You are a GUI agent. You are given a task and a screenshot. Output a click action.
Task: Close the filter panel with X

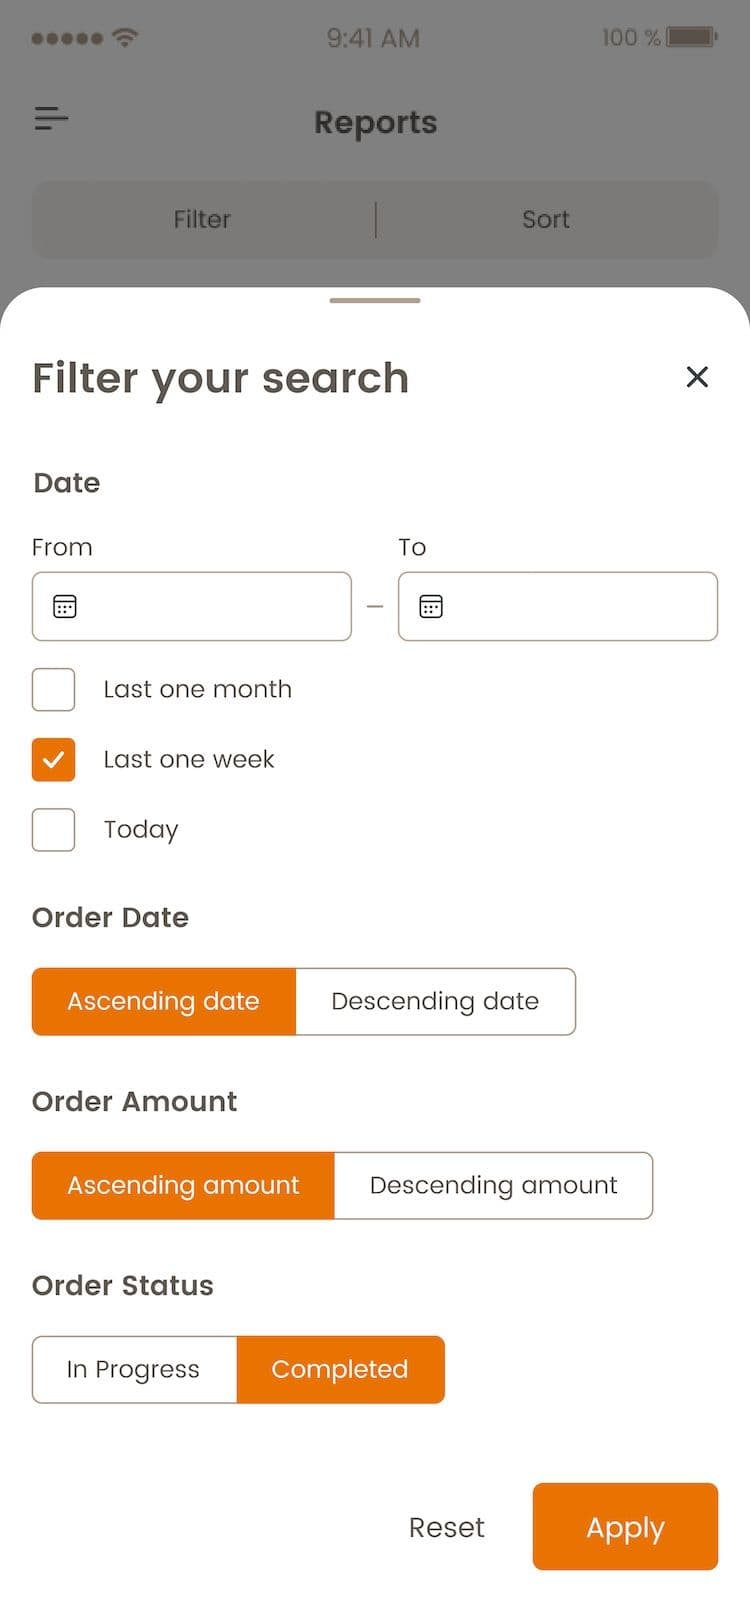[x=697, y=377]
